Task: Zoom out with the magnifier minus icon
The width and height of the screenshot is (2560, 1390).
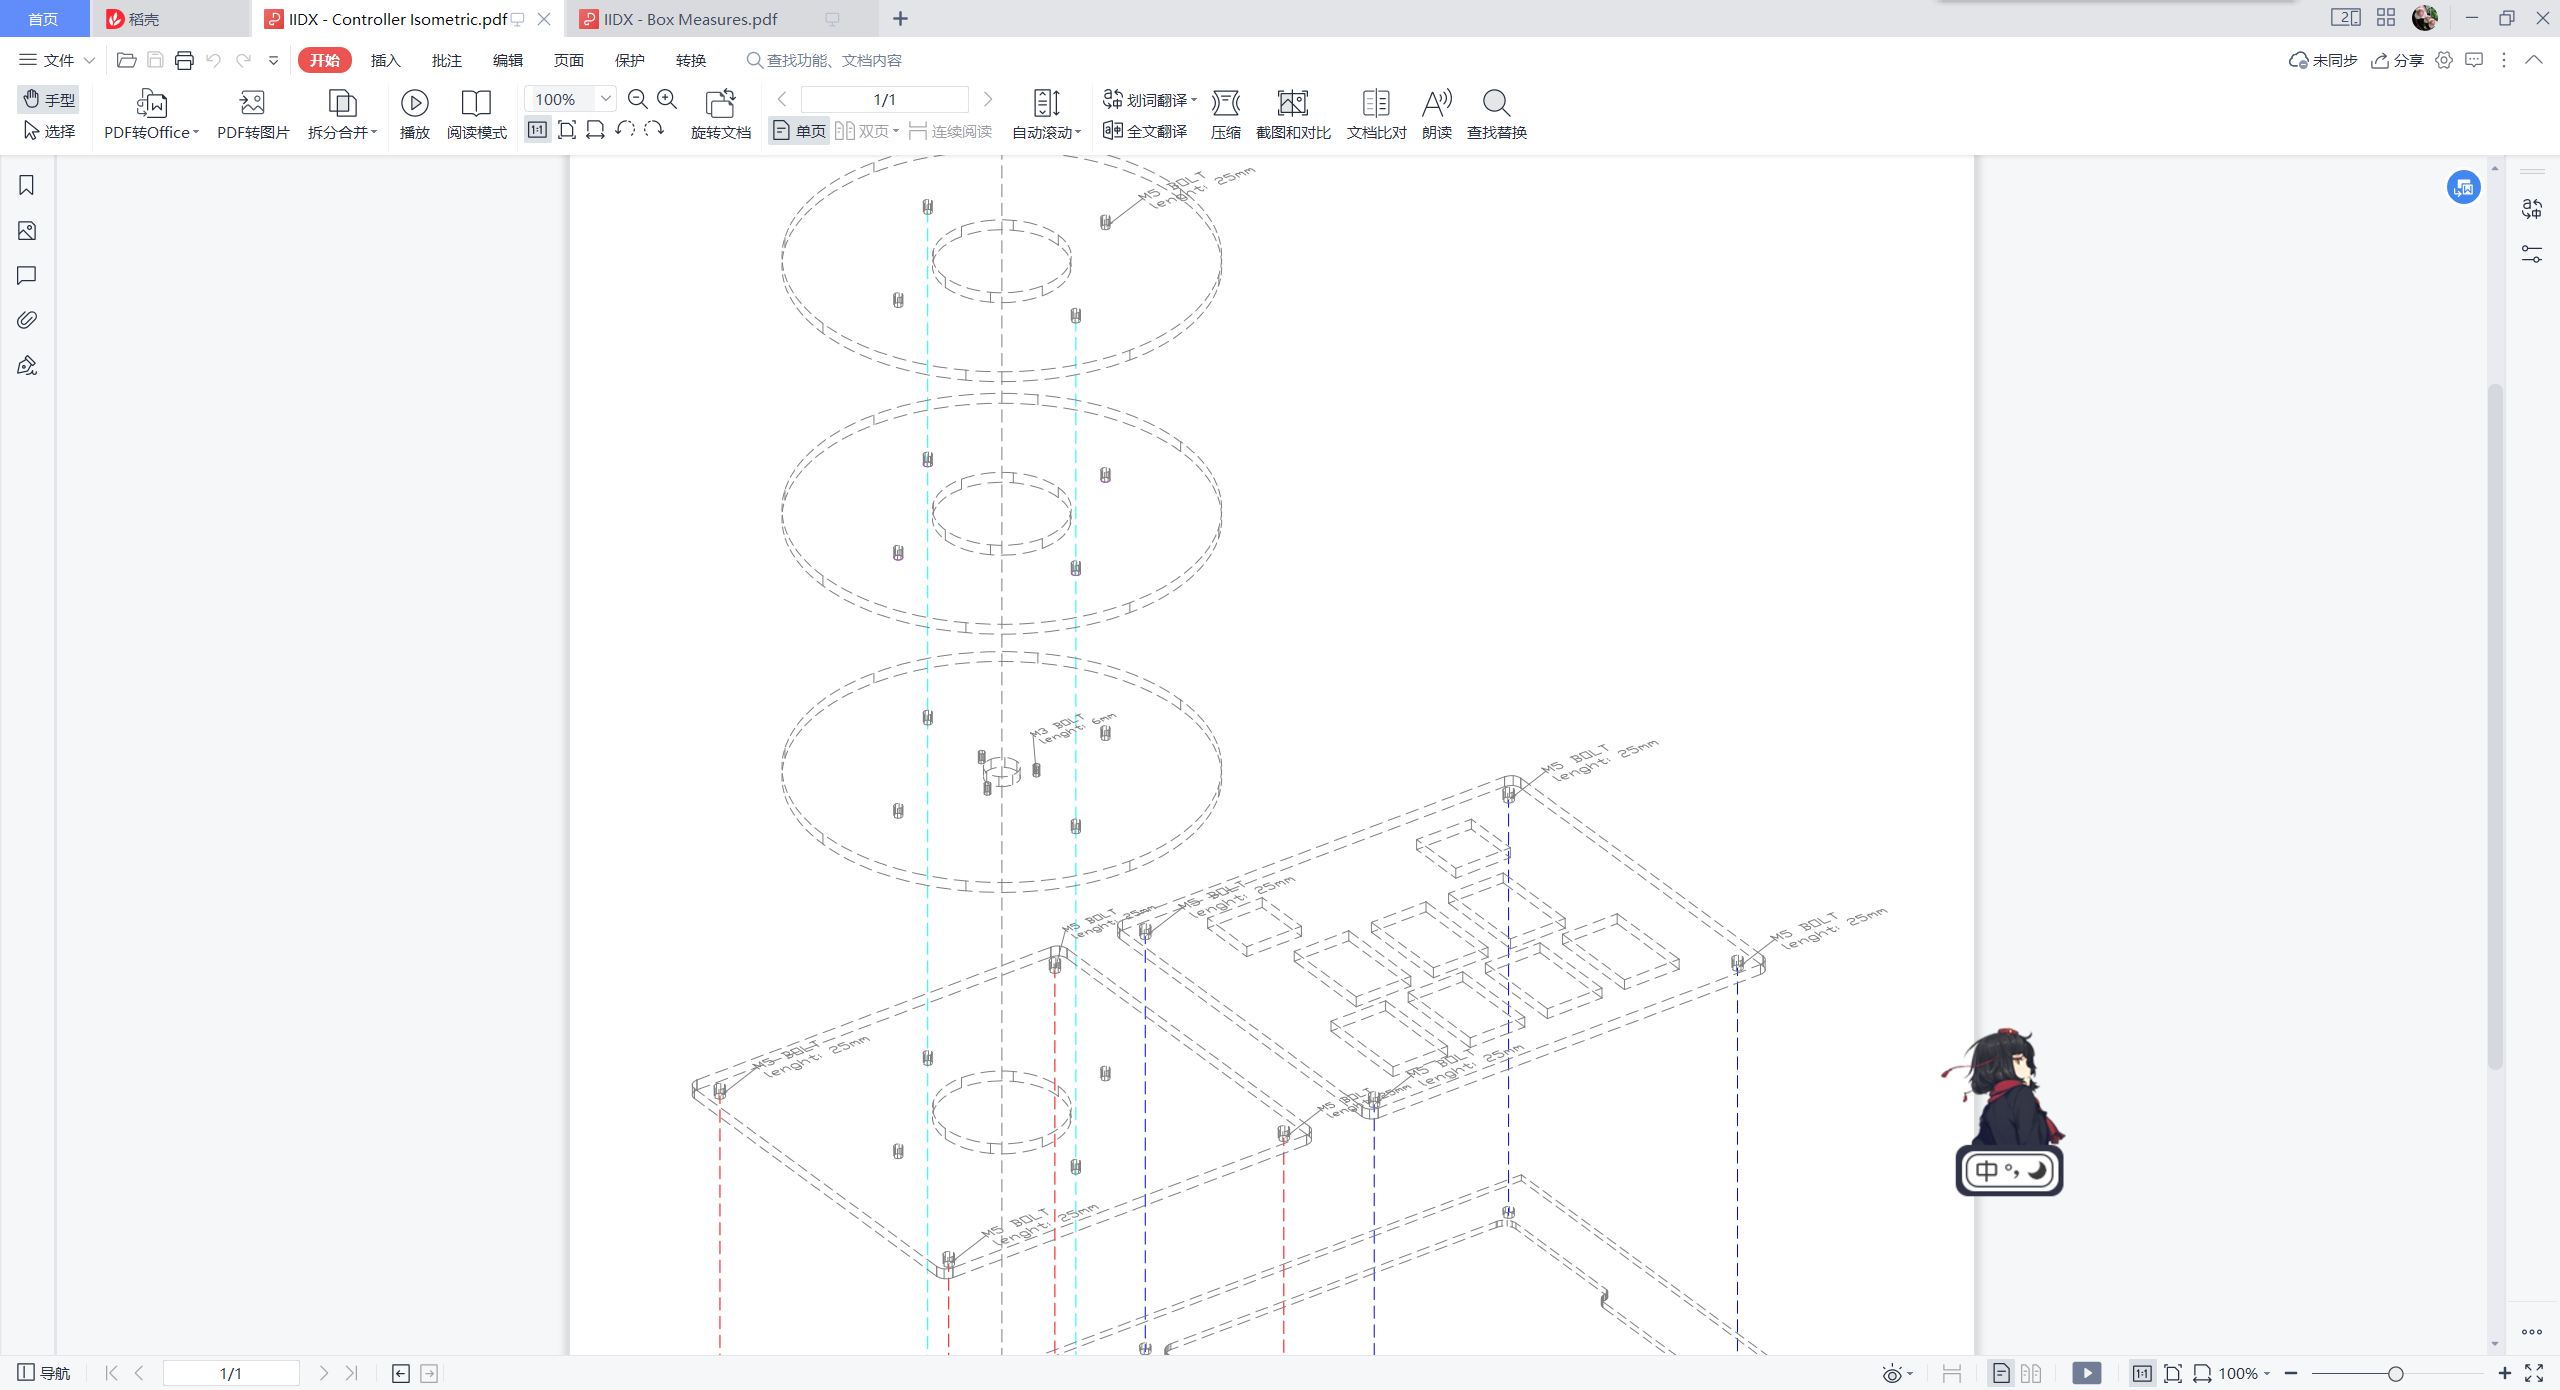Action: point(637,99)
